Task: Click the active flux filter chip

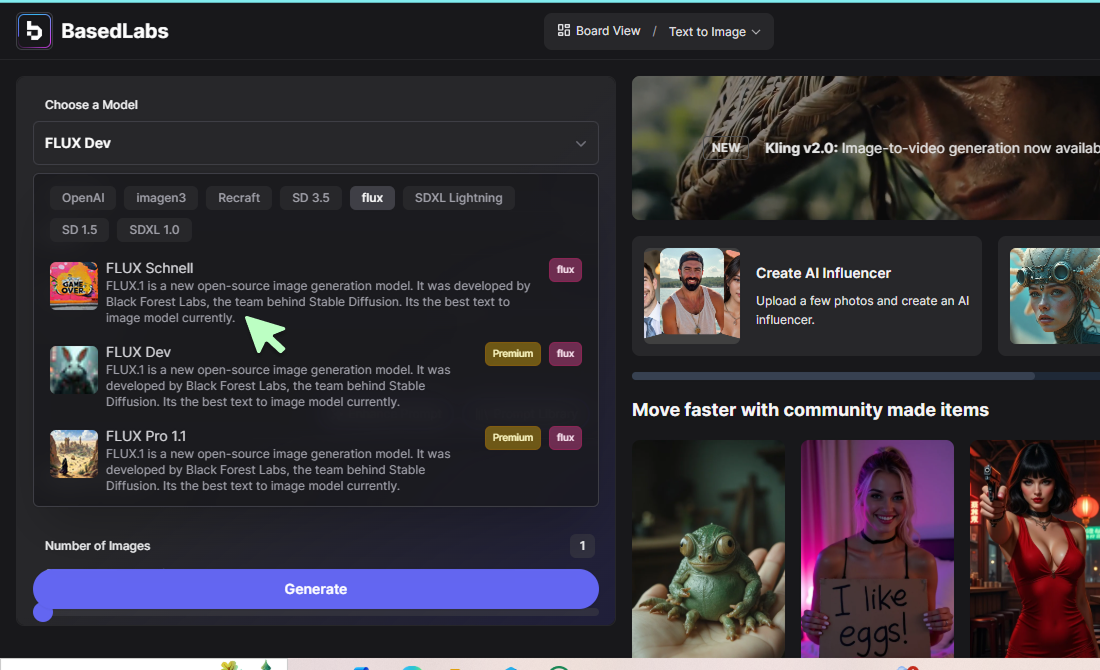Action: (372, 198)
